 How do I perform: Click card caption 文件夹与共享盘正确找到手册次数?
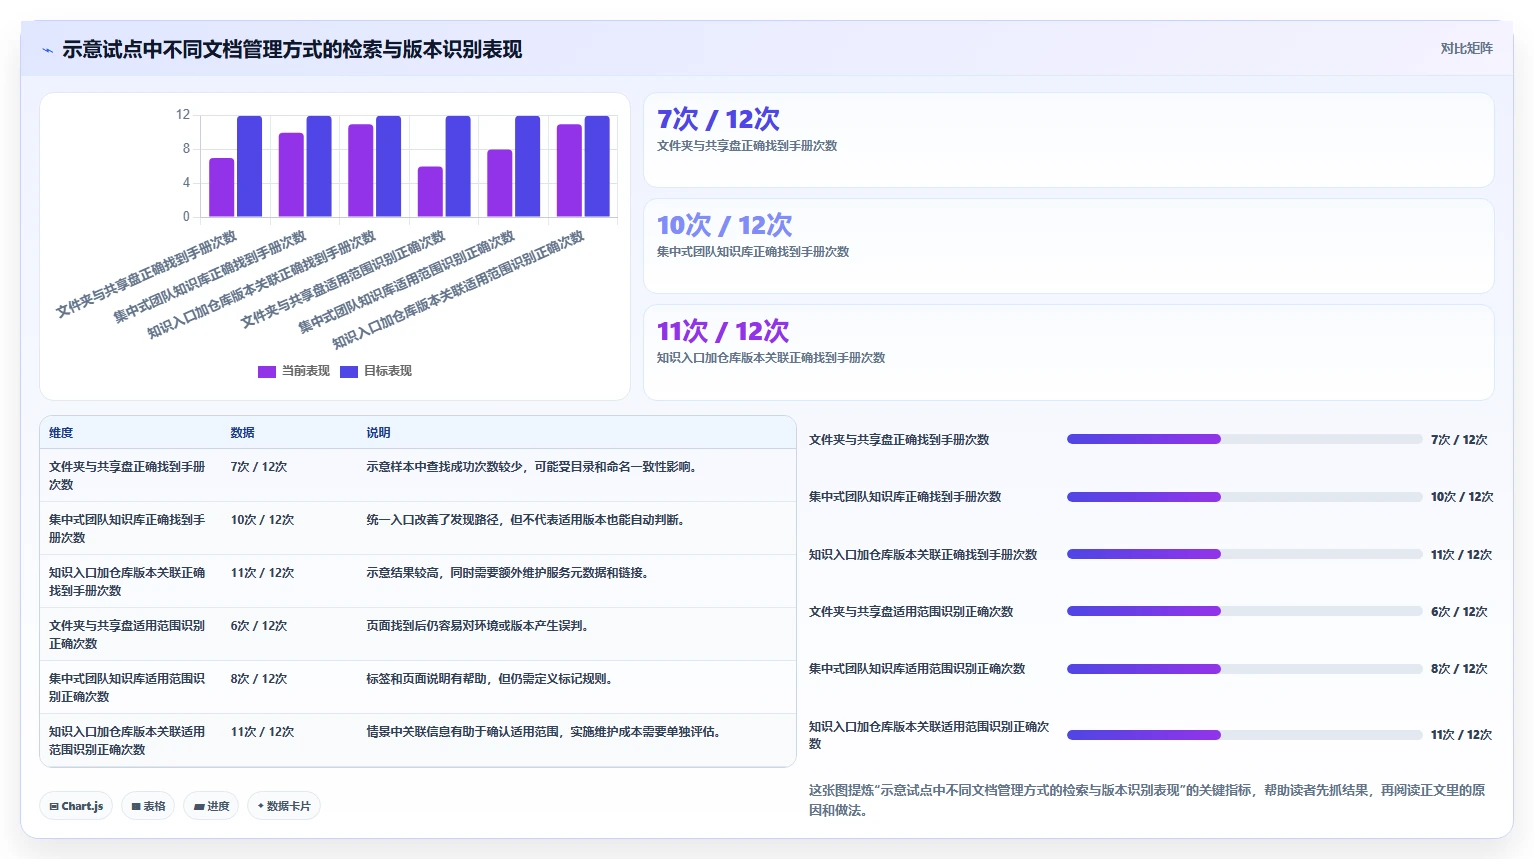(x=747, y=146)
